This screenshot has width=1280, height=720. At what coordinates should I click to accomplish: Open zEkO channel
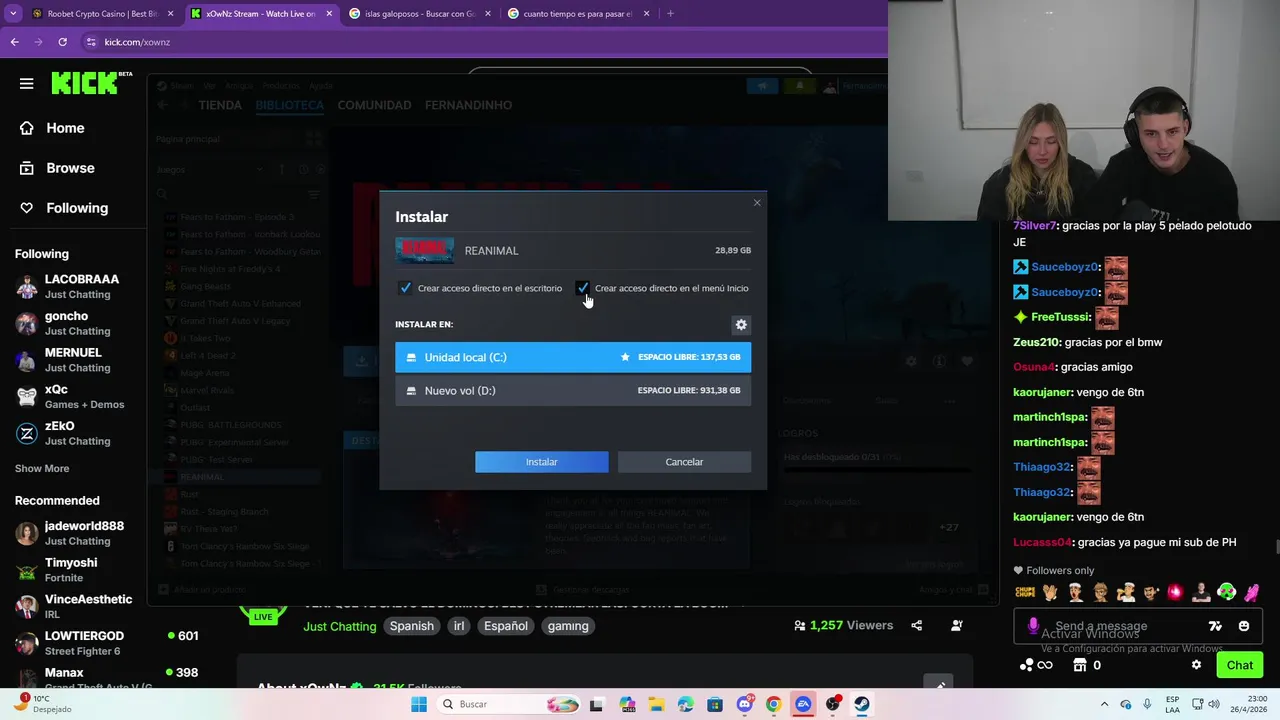(72, 433)
